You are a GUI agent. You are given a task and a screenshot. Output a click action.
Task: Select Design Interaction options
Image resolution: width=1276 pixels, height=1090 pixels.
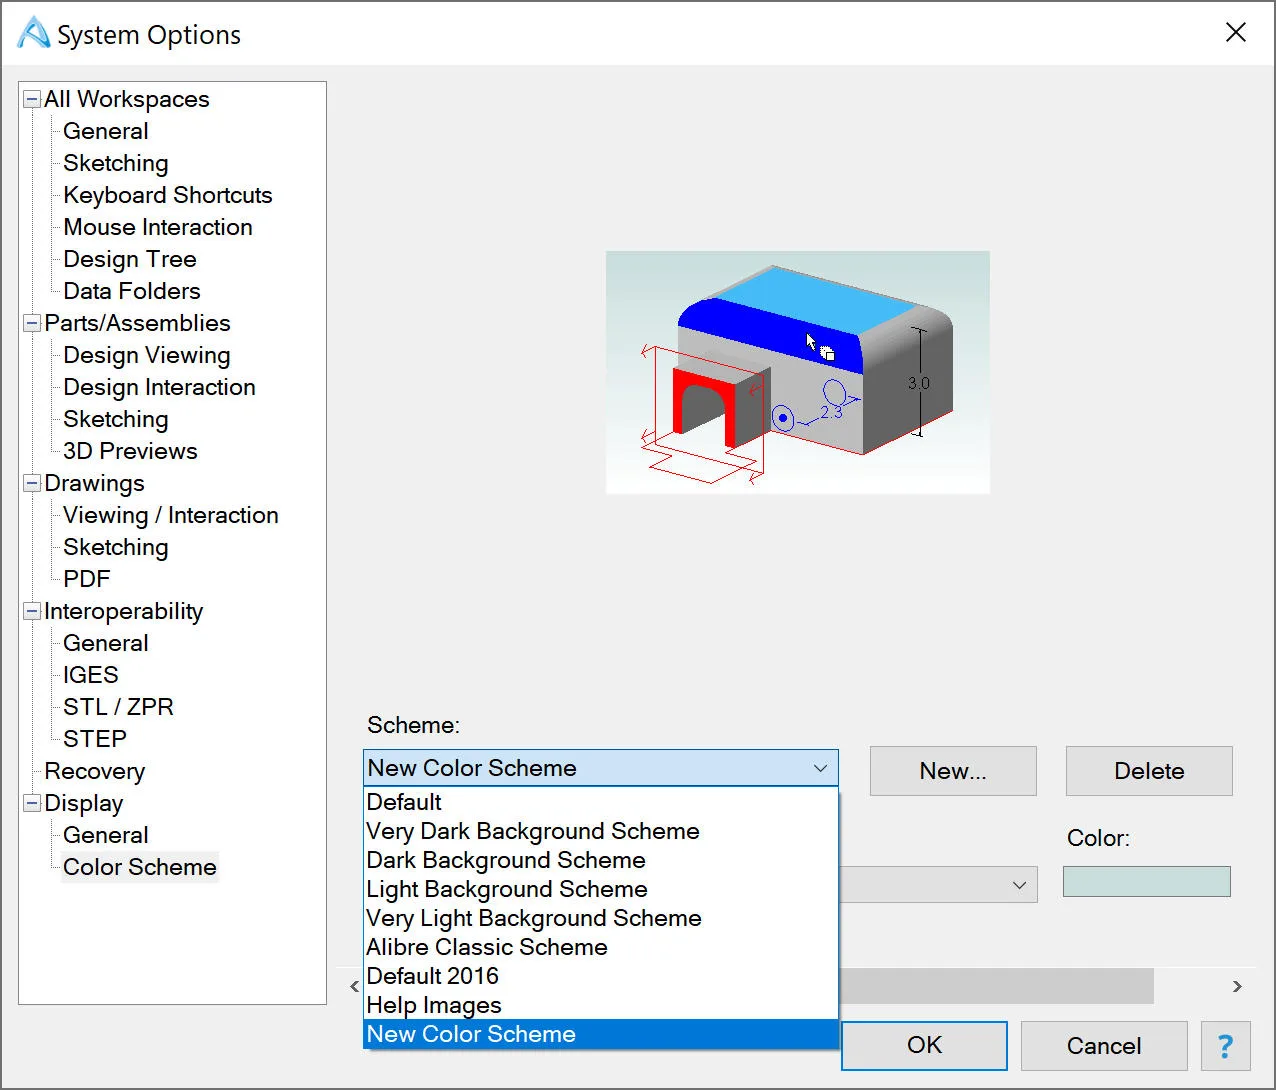159,387
